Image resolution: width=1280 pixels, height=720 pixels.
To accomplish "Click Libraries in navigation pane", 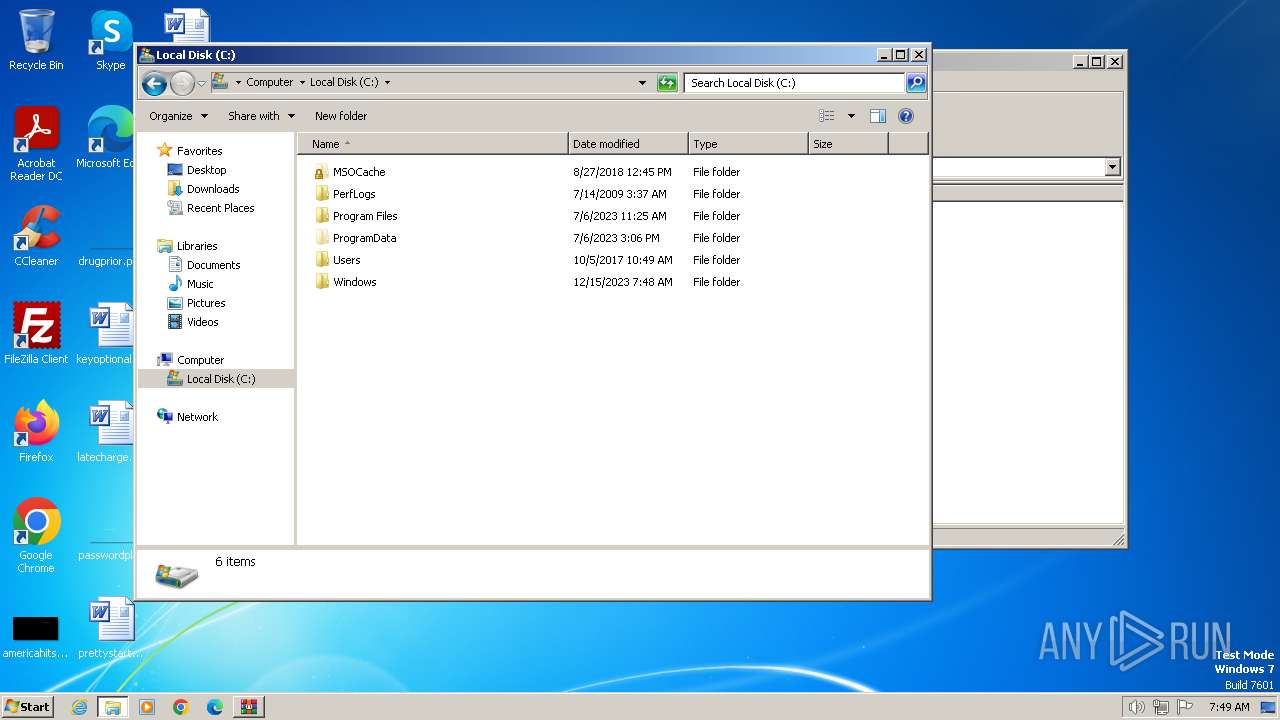I will [197, 246].
